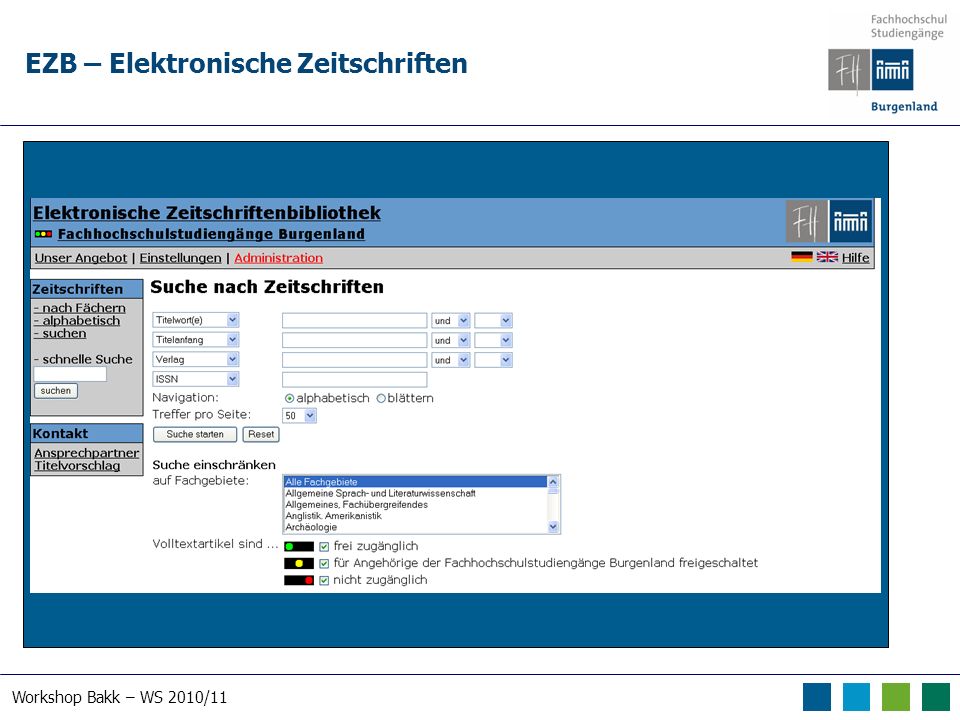
Task: Click the German flag language icon
Action: pyautogui.click(x=801, y=257)
